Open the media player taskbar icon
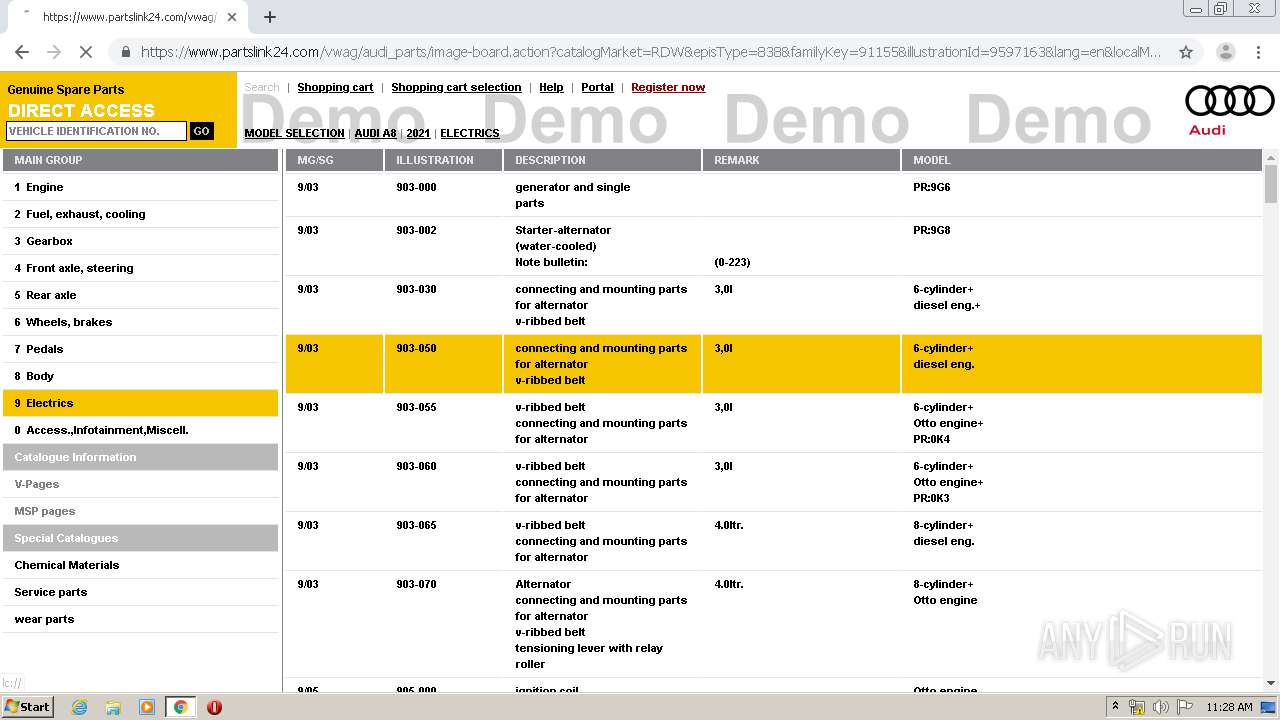The width and height of the screenshot is (1280, 720). coord(146,707)
